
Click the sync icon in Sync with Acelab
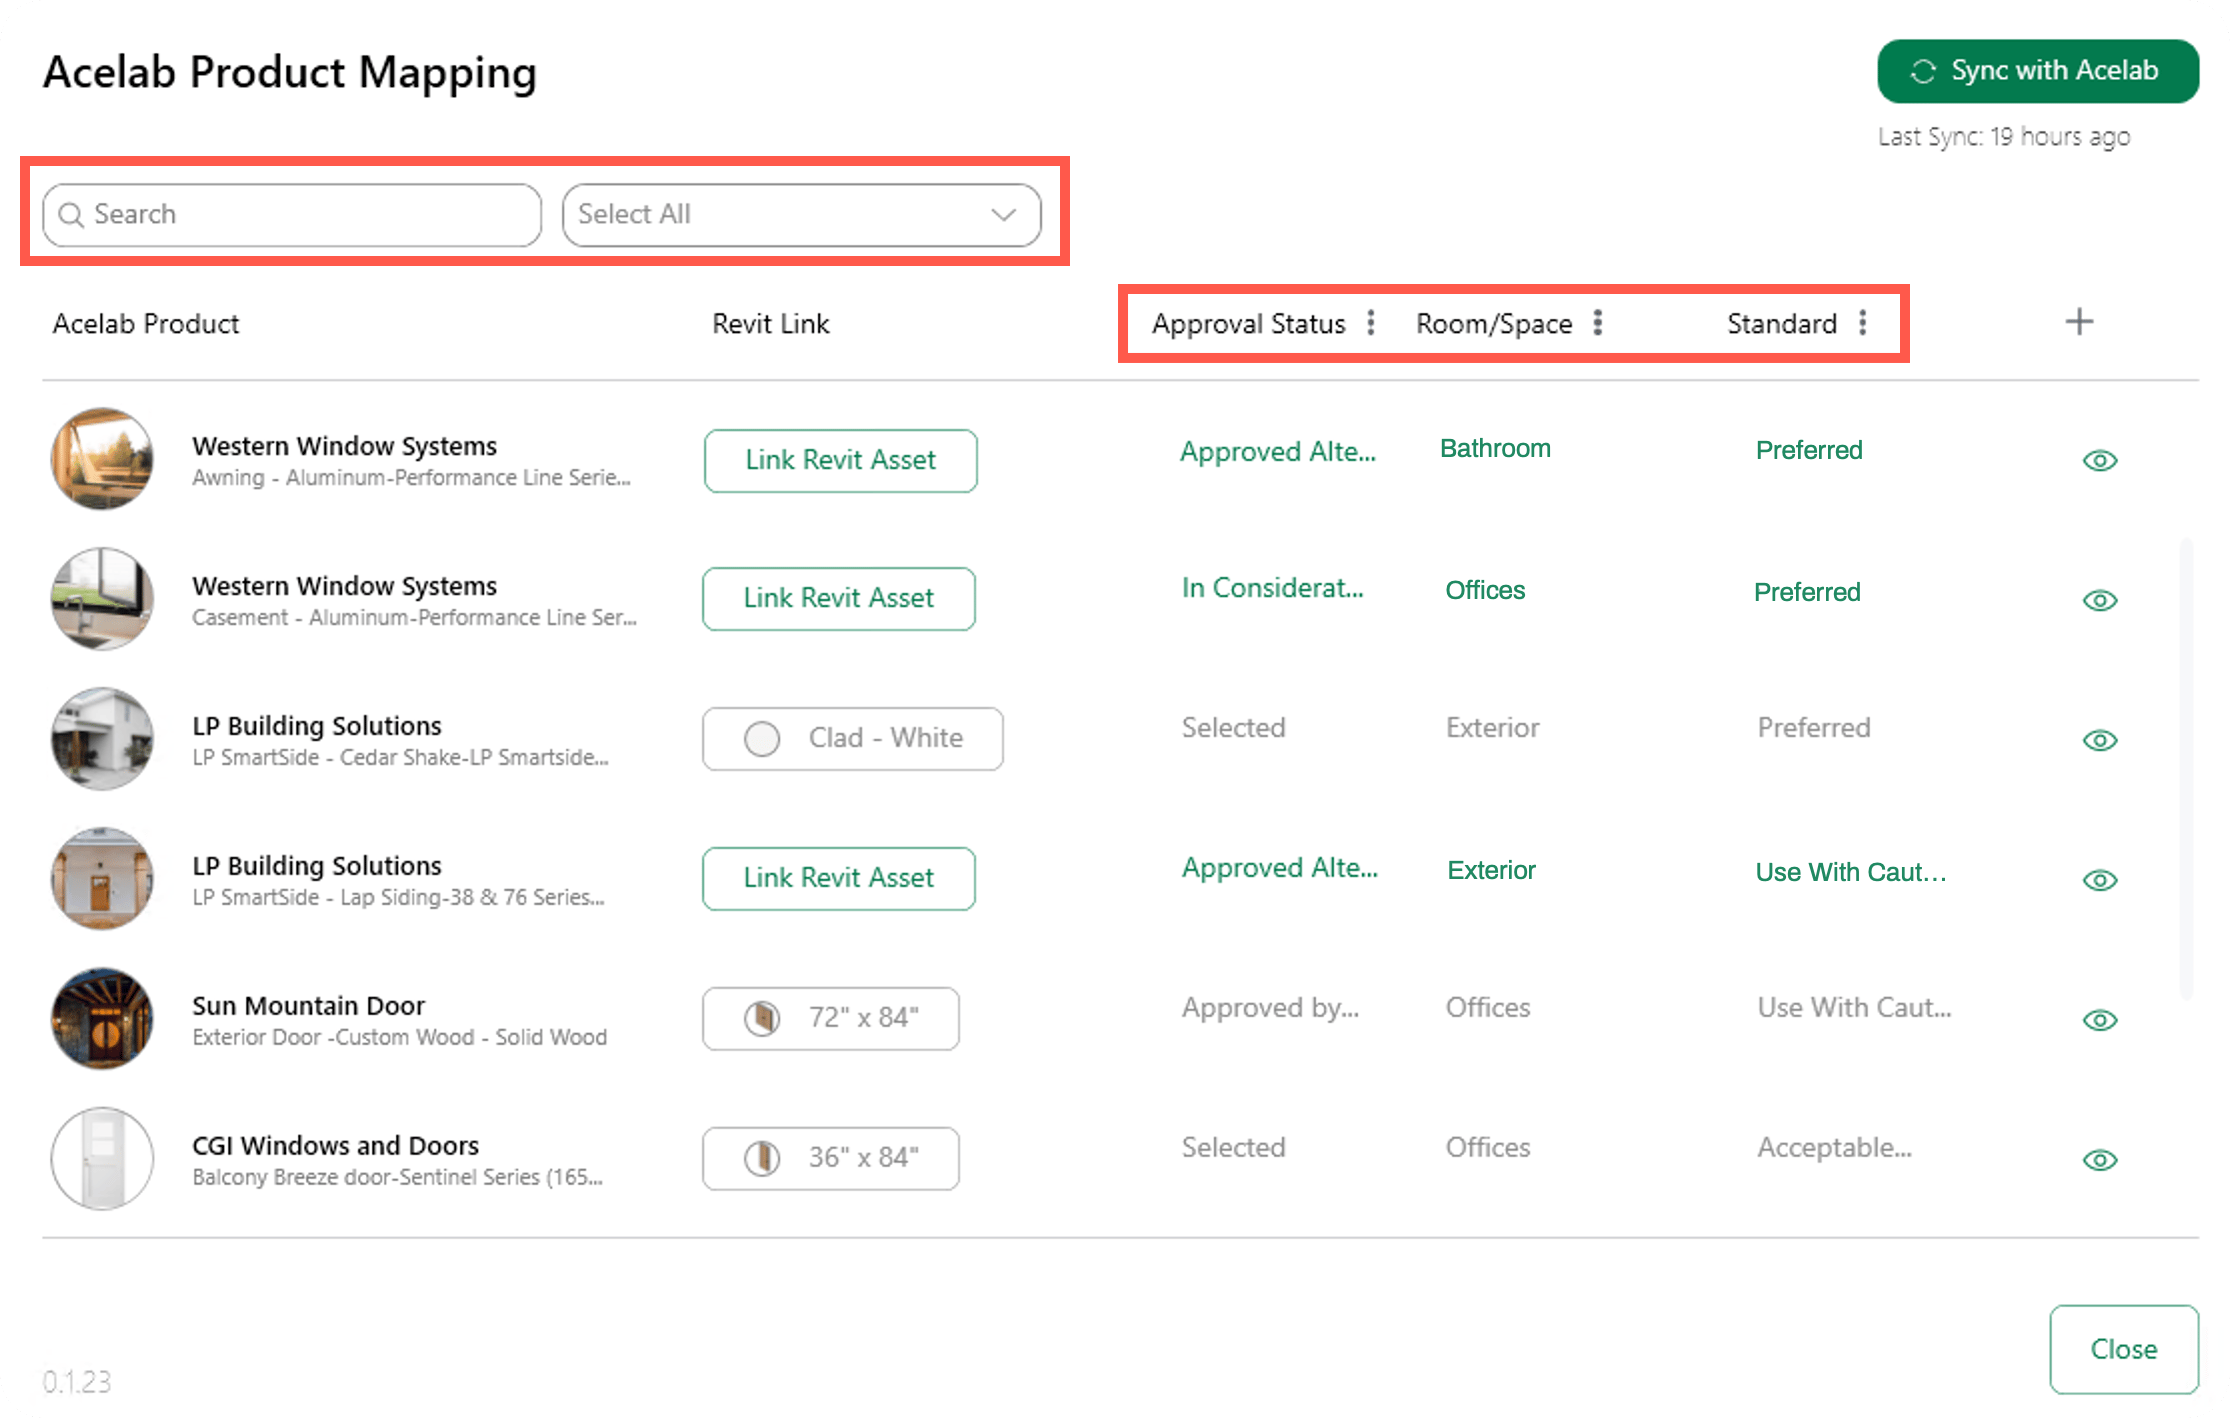pyautogui.click(x=1923, y=71)
